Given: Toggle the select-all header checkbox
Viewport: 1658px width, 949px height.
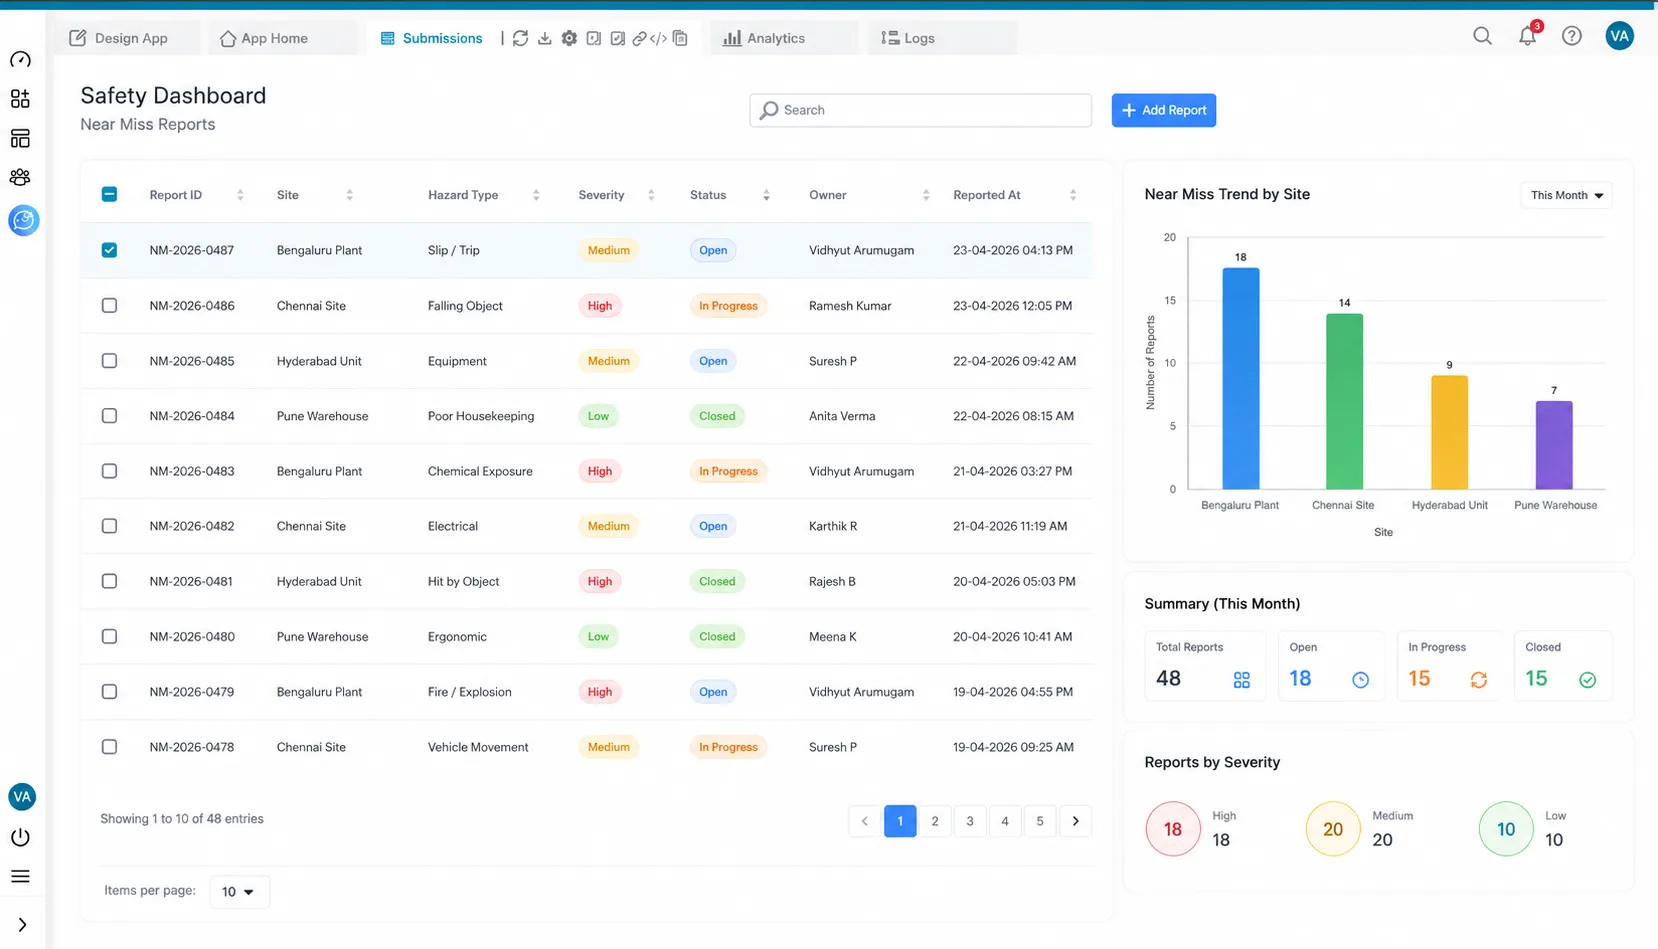Looking at the screenshot, I should [109, 194].
